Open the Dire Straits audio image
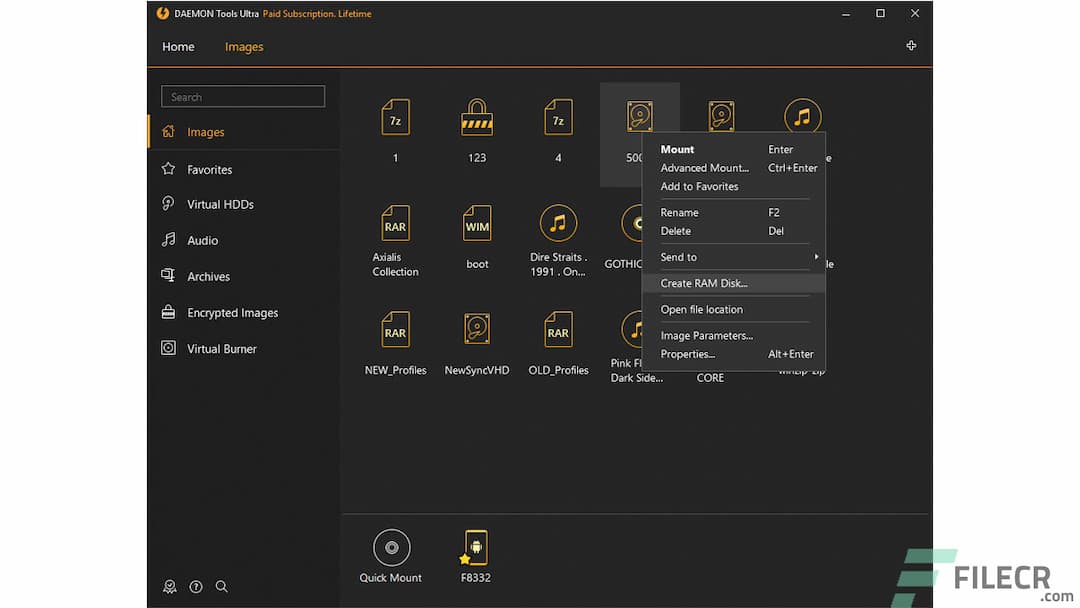The width and height of the screenshot is (1080, 608). [x=558, y=223]
